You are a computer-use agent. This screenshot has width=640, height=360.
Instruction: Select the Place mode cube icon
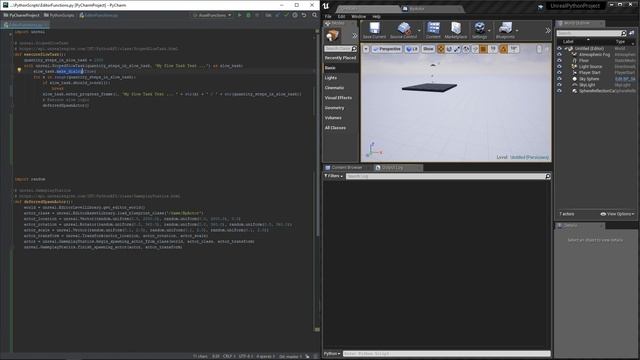coord(333,36)
